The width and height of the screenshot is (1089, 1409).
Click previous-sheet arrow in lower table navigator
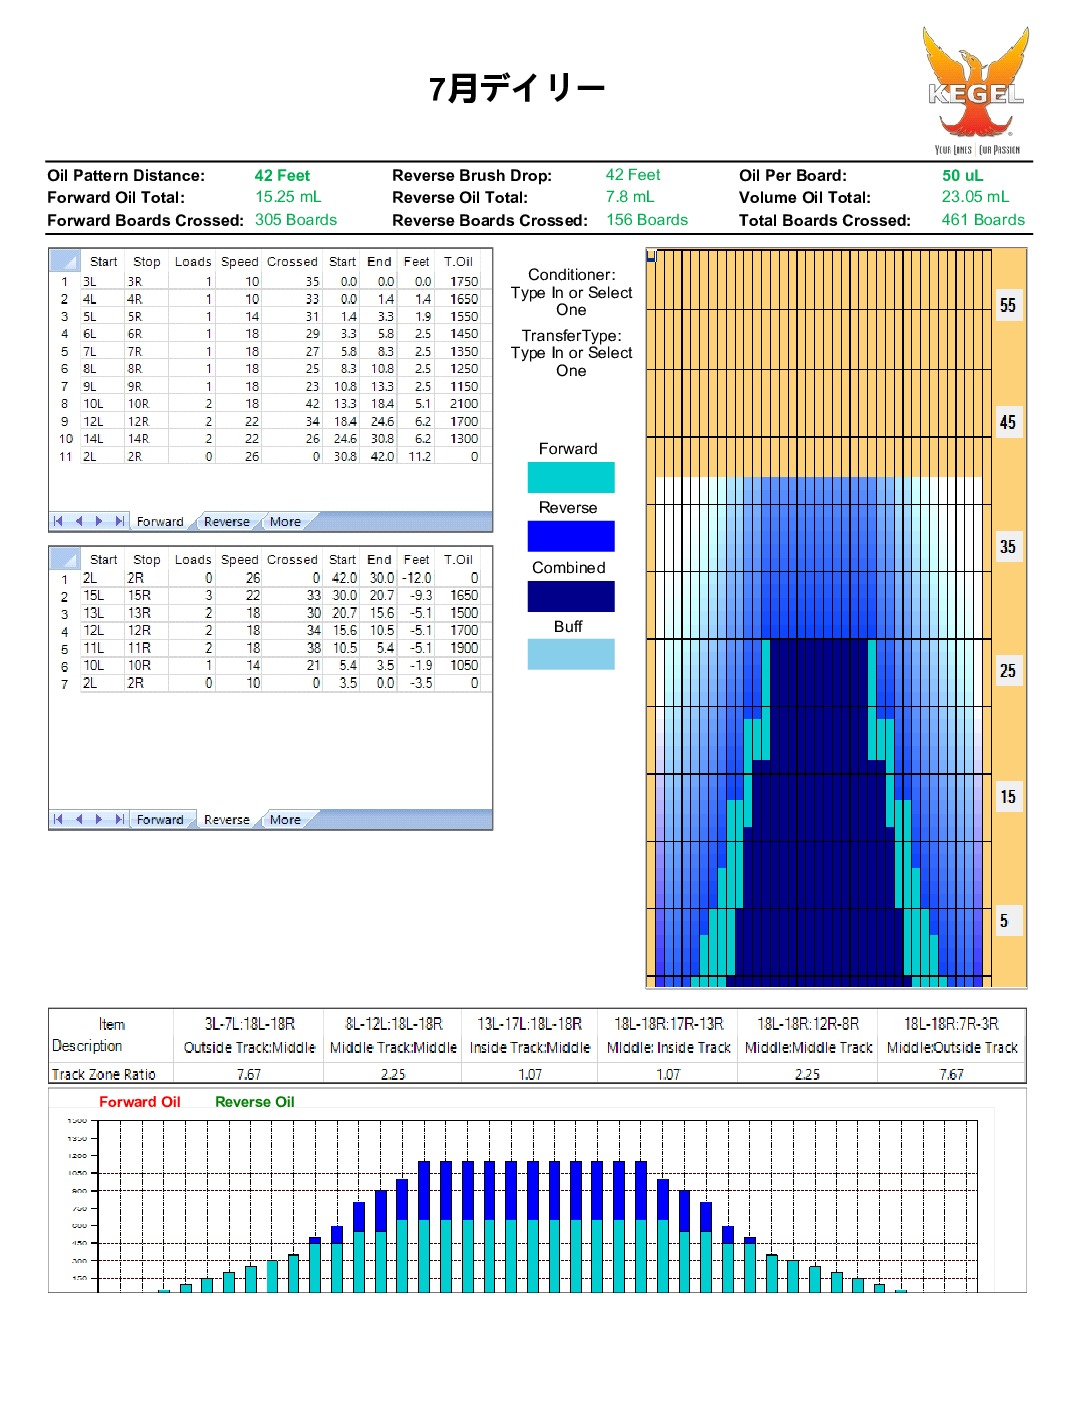click(78, 819)
